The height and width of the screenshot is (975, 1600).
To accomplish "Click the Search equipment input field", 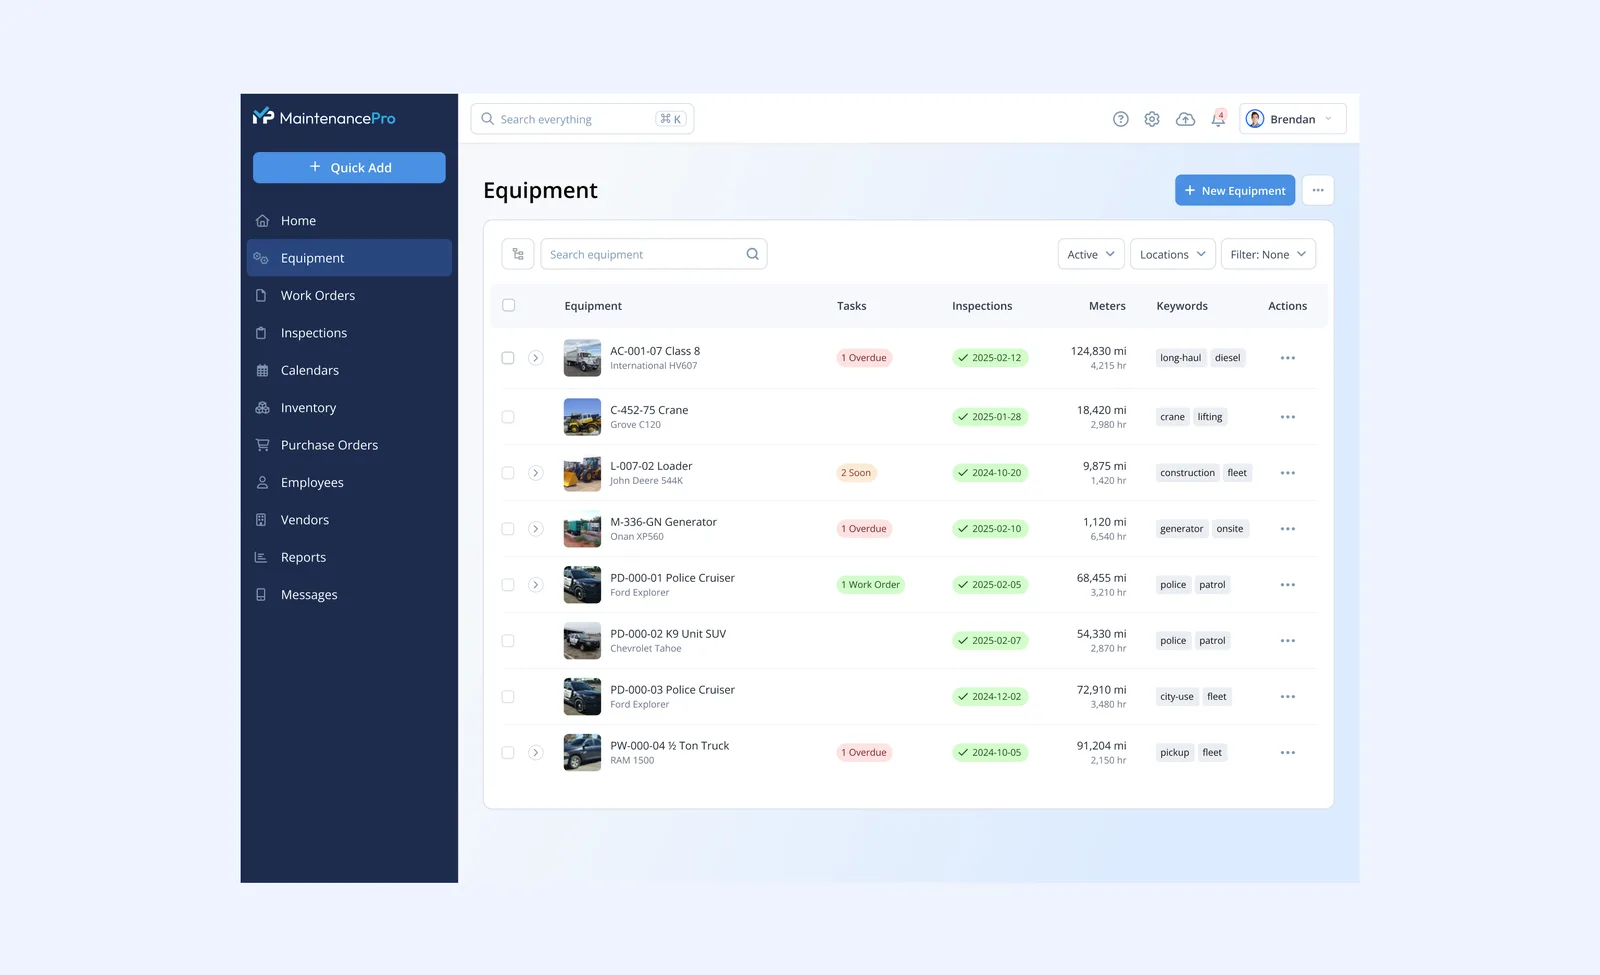I will (654, 254).
